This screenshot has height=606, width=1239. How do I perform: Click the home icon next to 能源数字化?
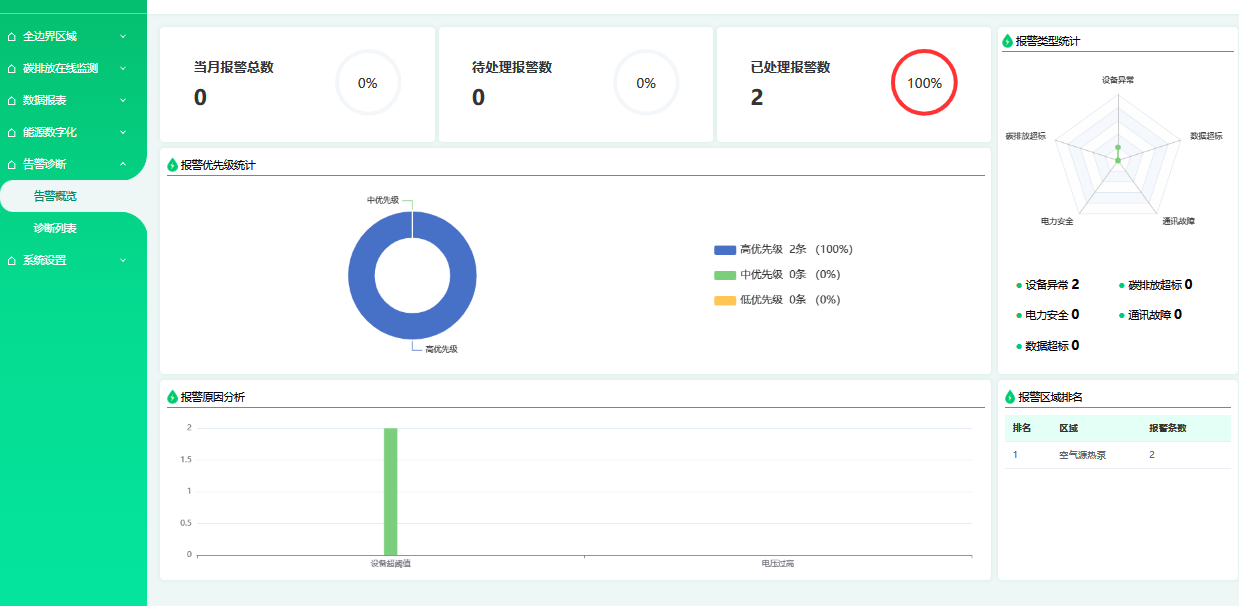[x=12, y=133]
